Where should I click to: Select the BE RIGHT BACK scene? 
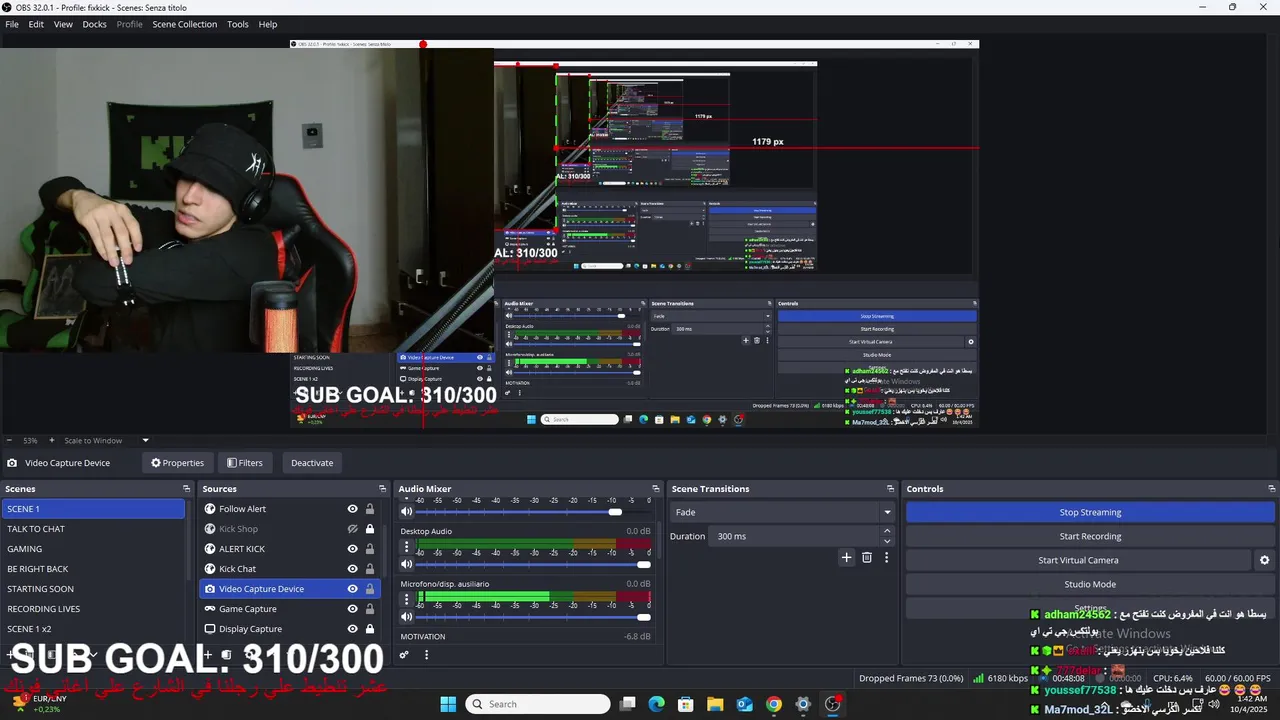[x=93, y=569]
